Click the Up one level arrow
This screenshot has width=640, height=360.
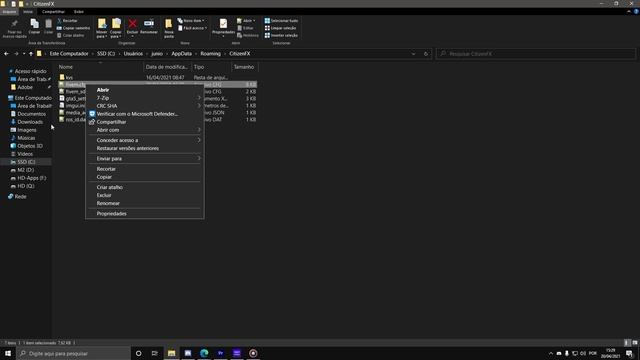(31, 53)
